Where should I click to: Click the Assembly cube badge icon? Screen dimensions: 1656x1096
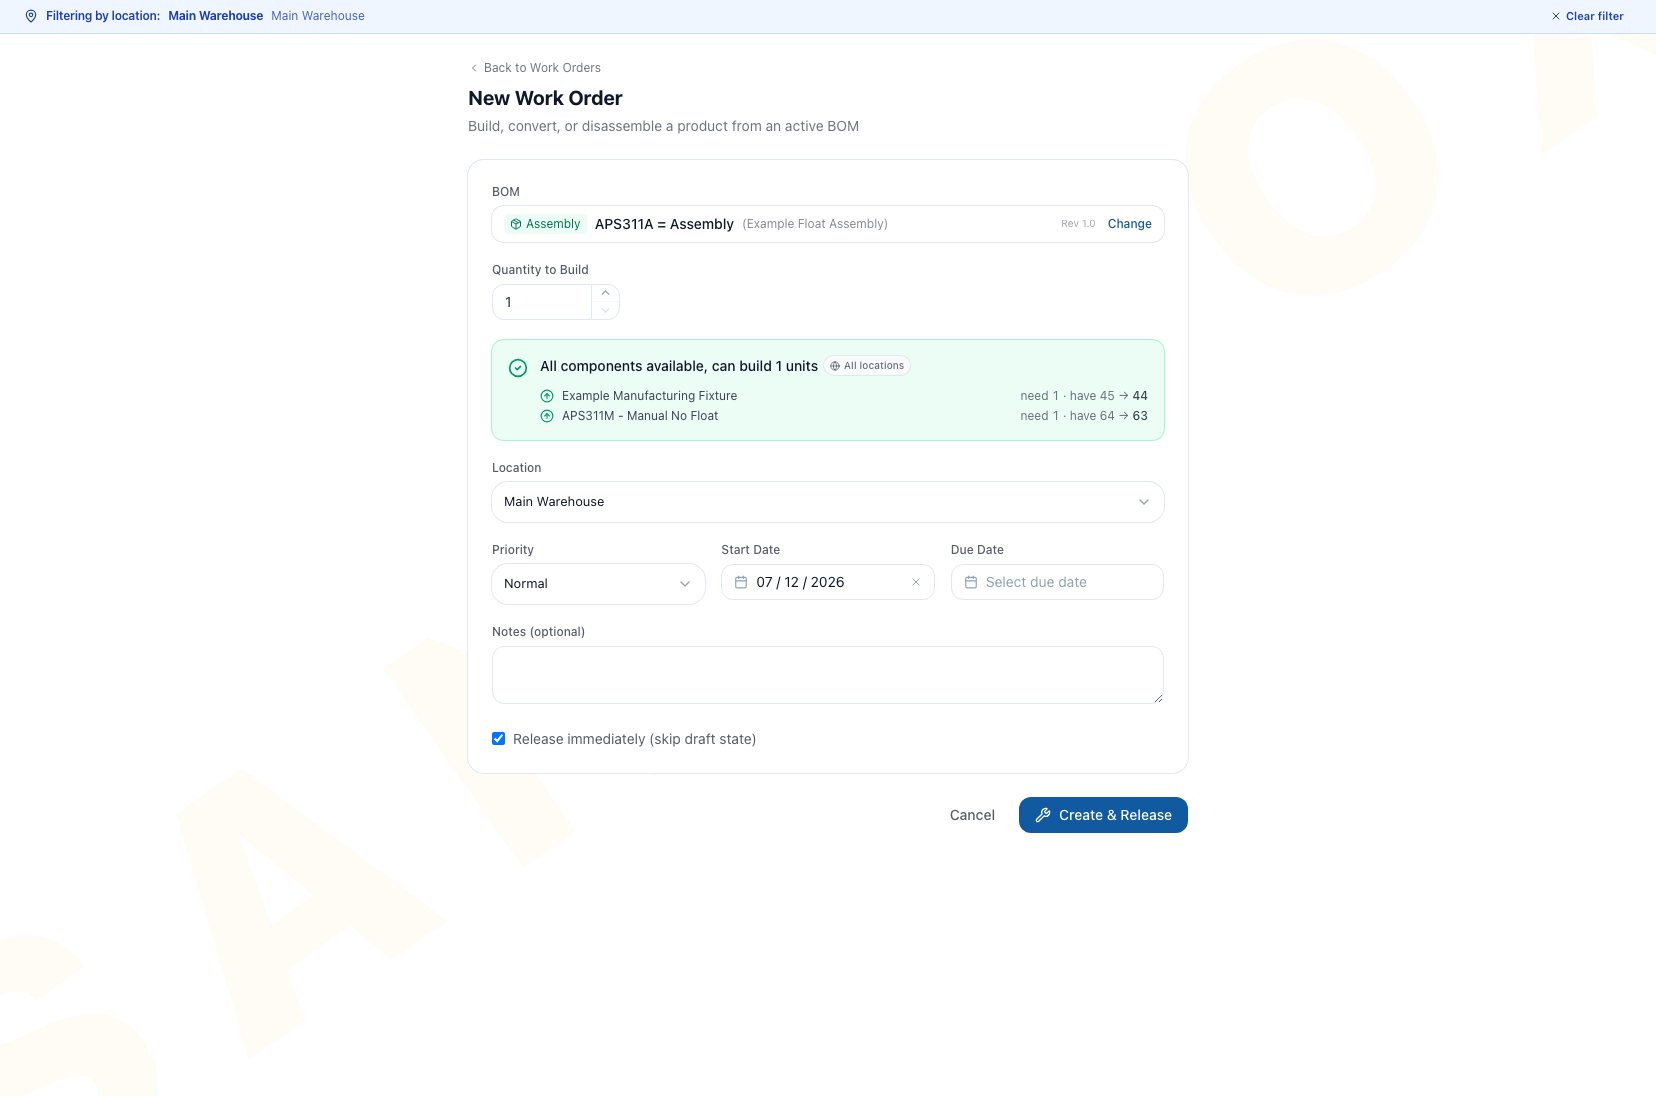516,224
